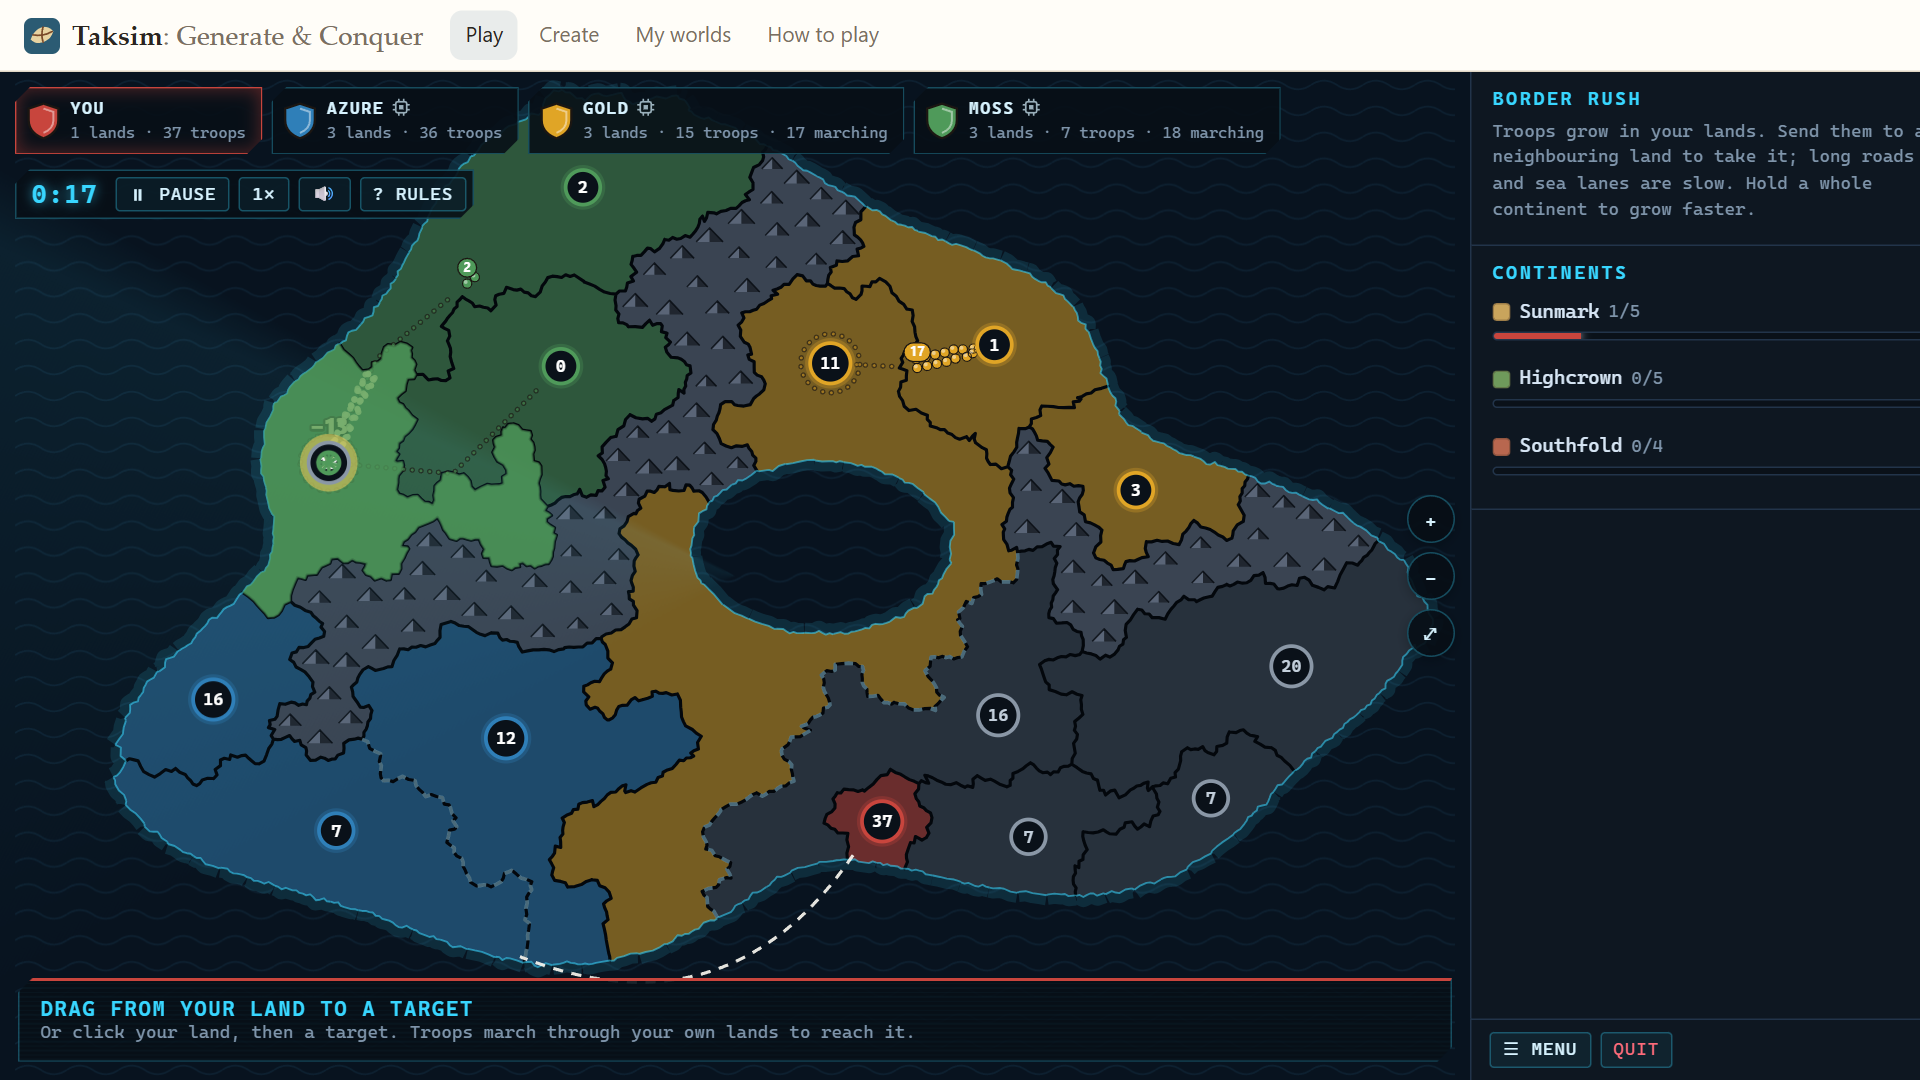Screen dimensions: 1920x1080
Task: Click the Southfold continent color swatch
Action: point(1501,446)
